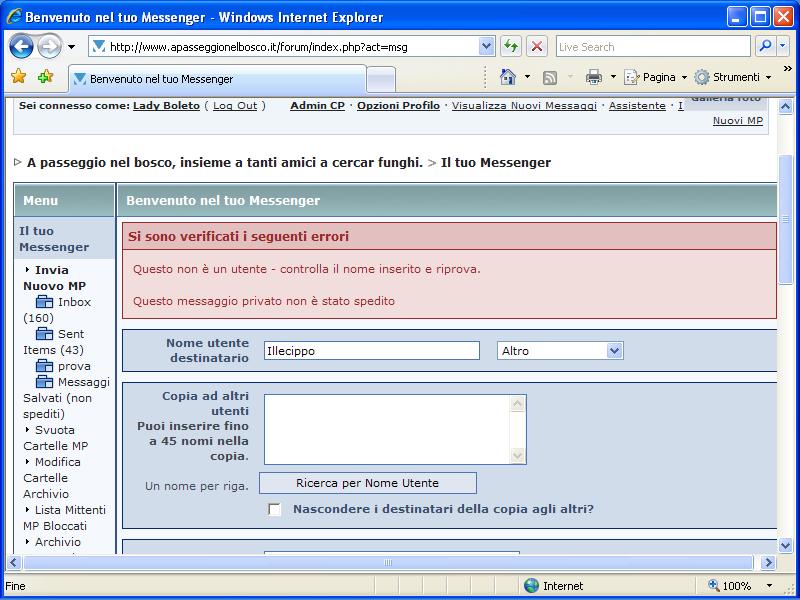
Task: Click the browser Back arrow button
Action: tap(22, 47)
